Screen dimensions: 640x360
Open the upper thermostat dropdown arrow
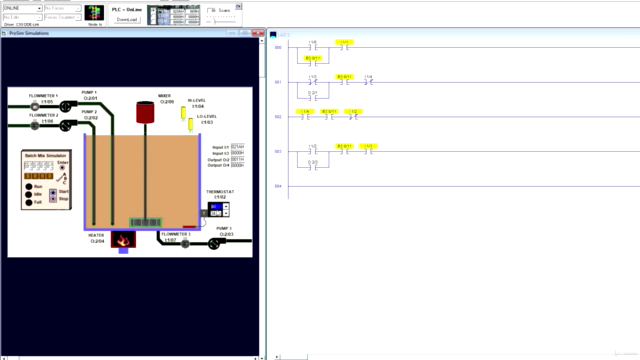coord(226,207)
